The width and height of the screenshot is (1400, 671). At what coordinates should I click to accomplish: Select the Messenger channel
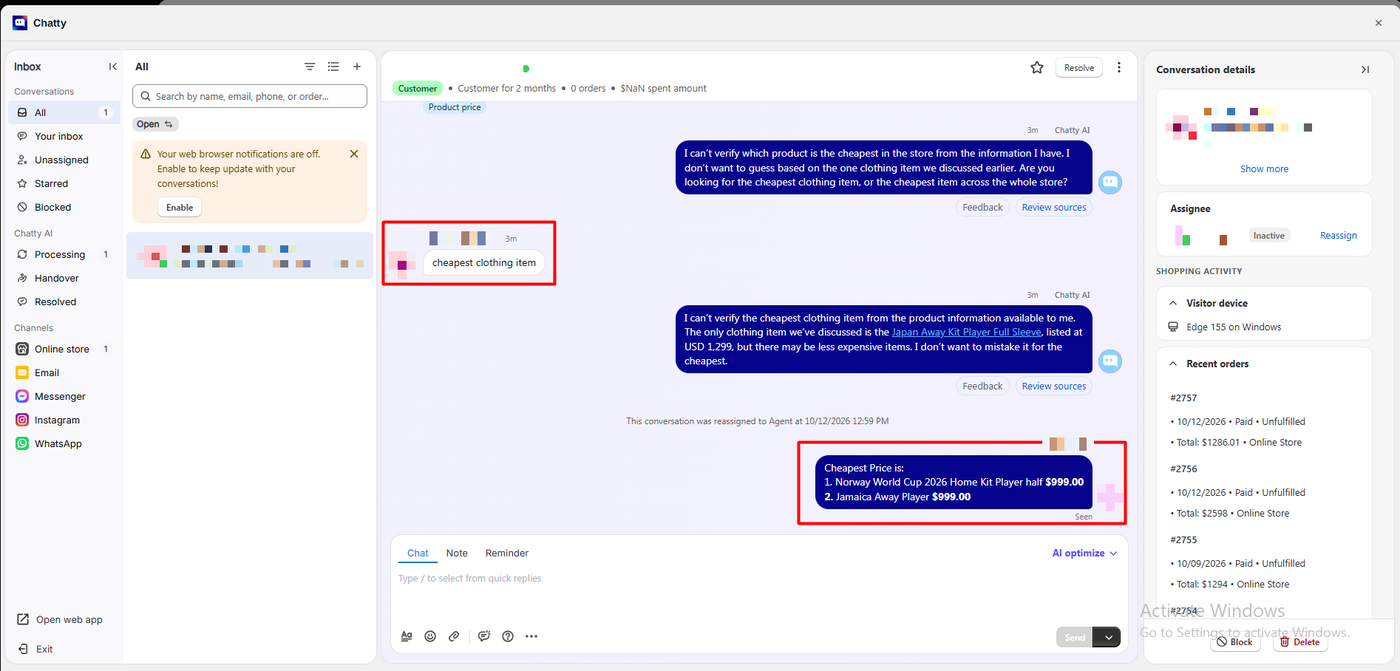[64, 396]
